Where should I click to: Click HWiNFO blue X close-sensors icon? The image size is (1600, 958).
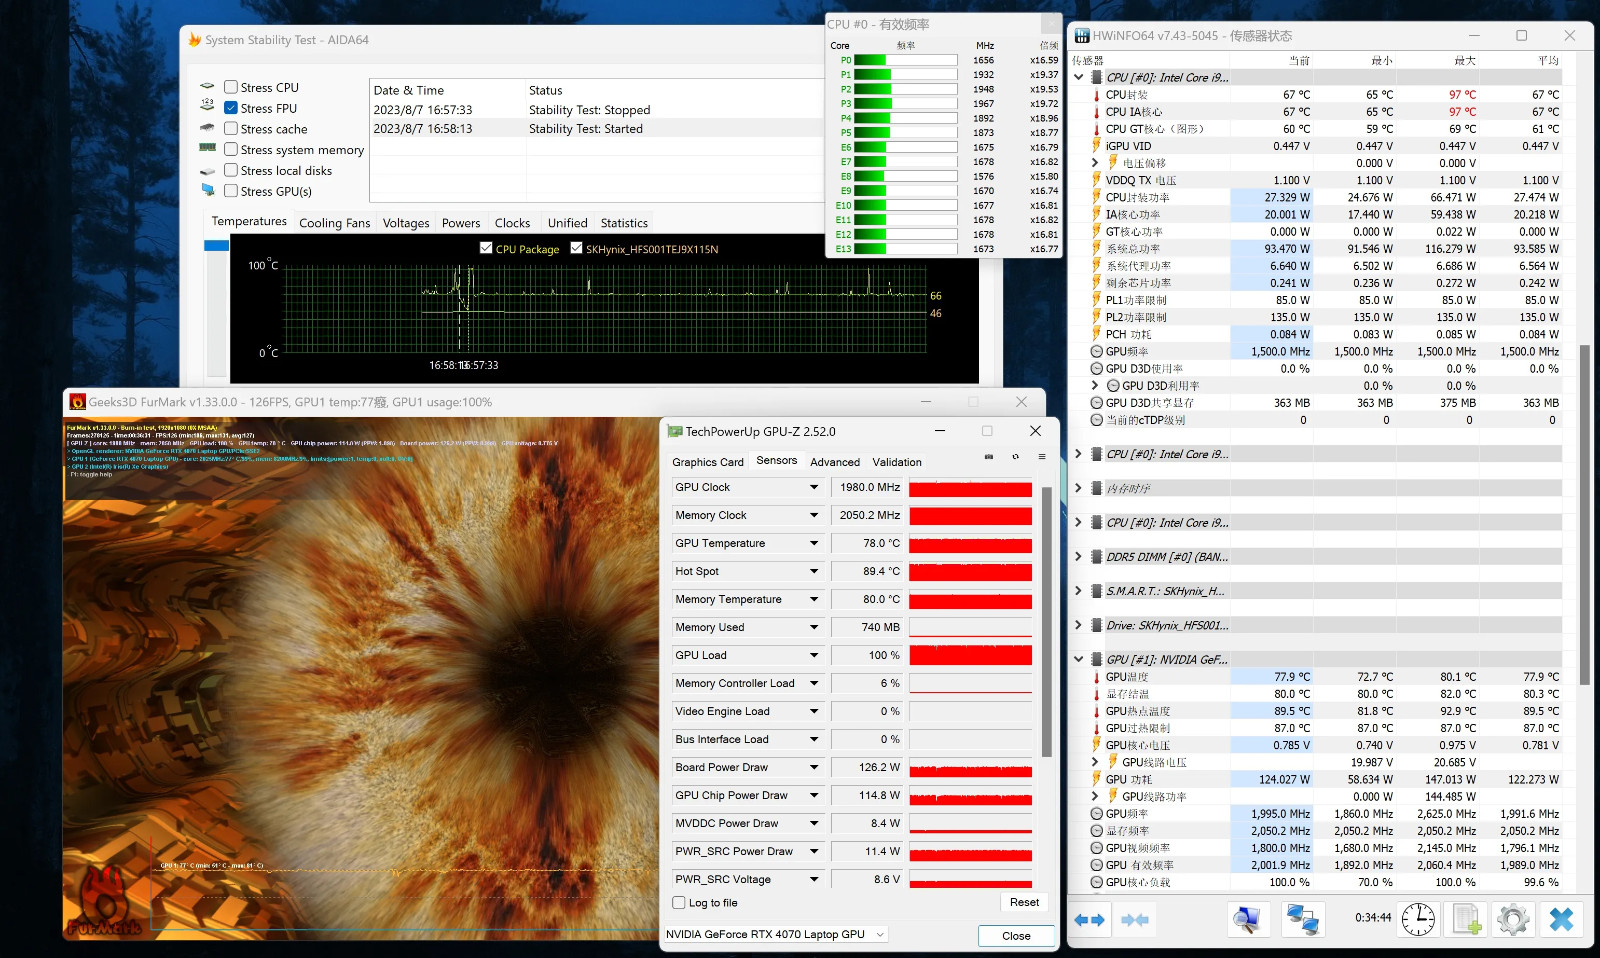pos(1561,919)
